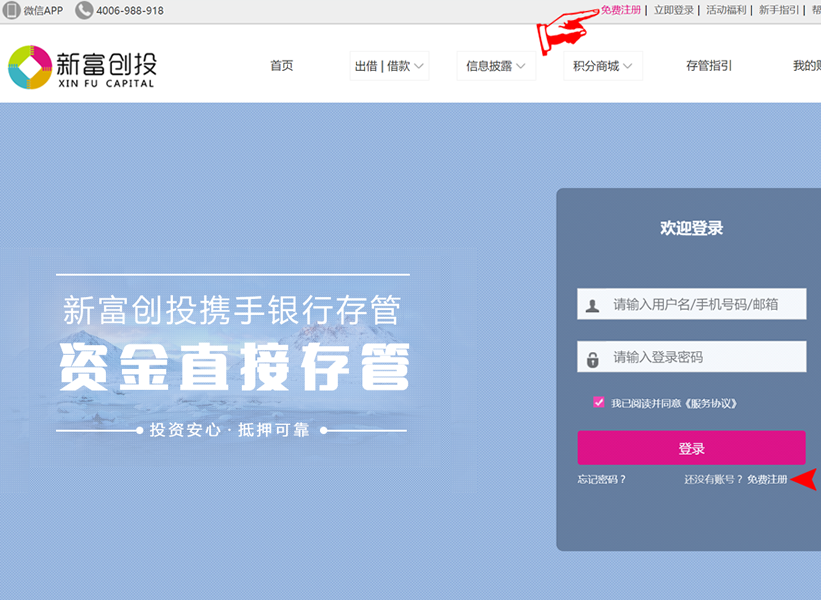Expand the 出借 | 借款 dropdown arrow
The width and height of the screenshot is (821, 600).
[418, 66]
